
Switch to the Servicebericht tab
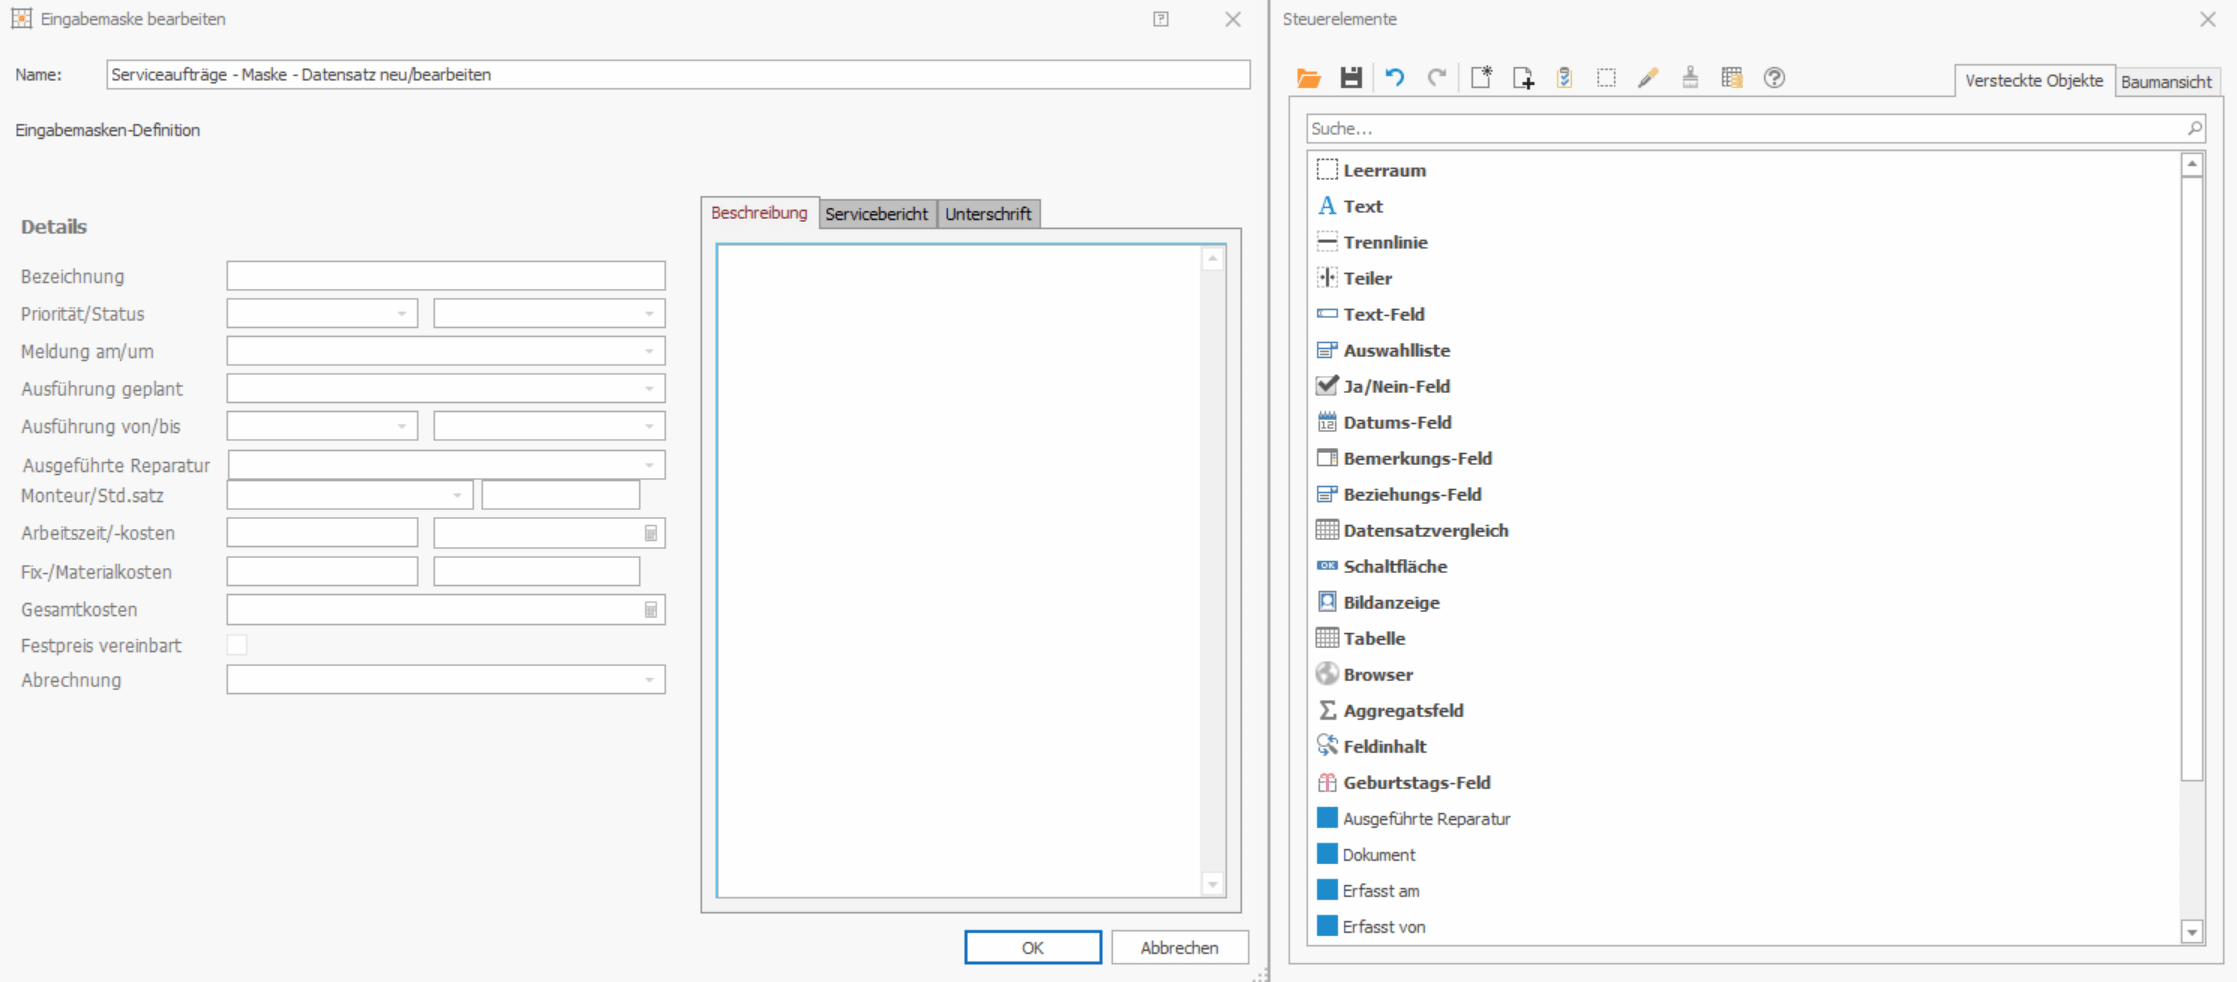[x=877, y=214]
